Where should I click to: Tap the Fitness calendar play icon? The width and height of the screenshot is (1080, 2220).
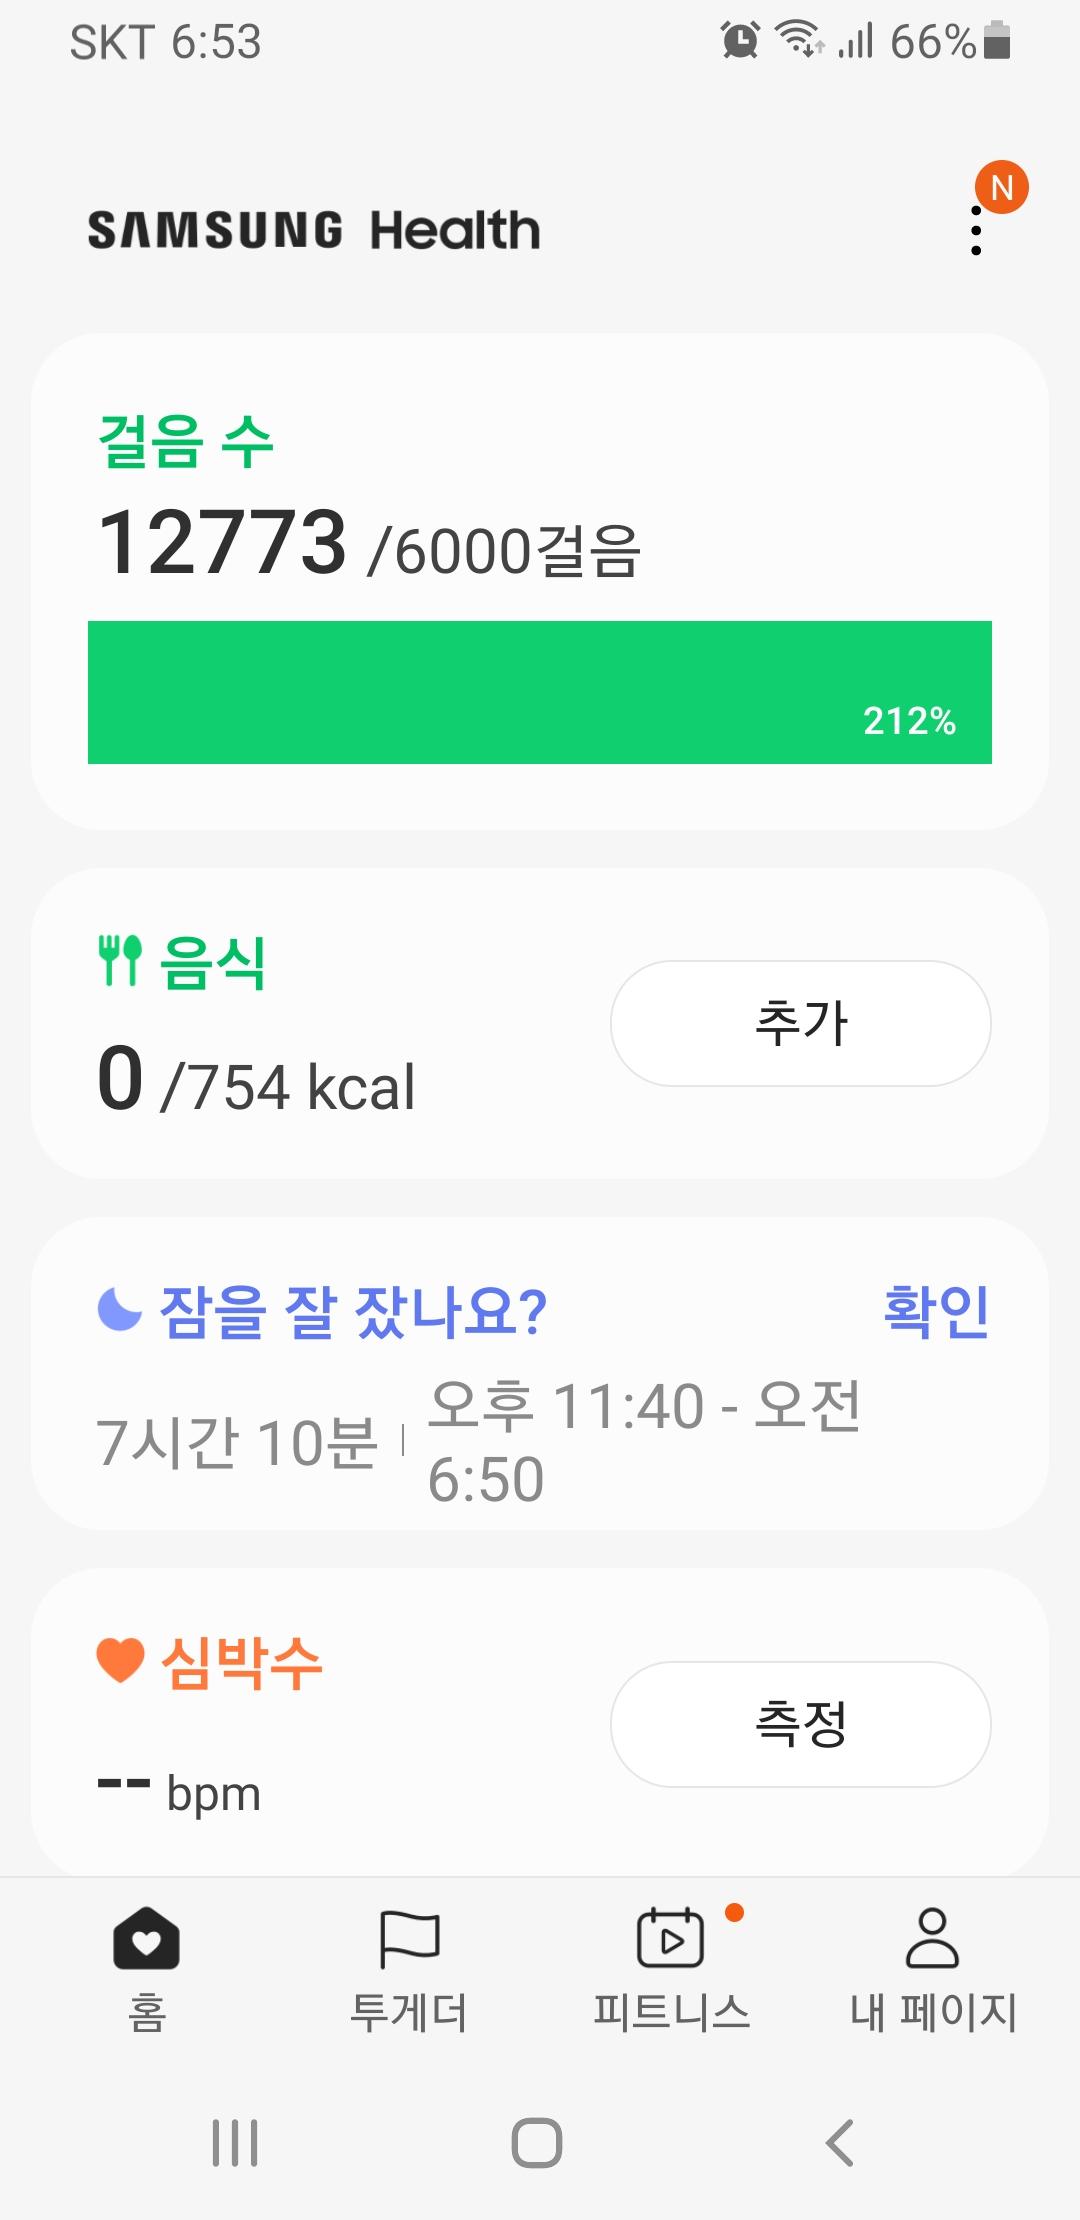click(670, 1938)
